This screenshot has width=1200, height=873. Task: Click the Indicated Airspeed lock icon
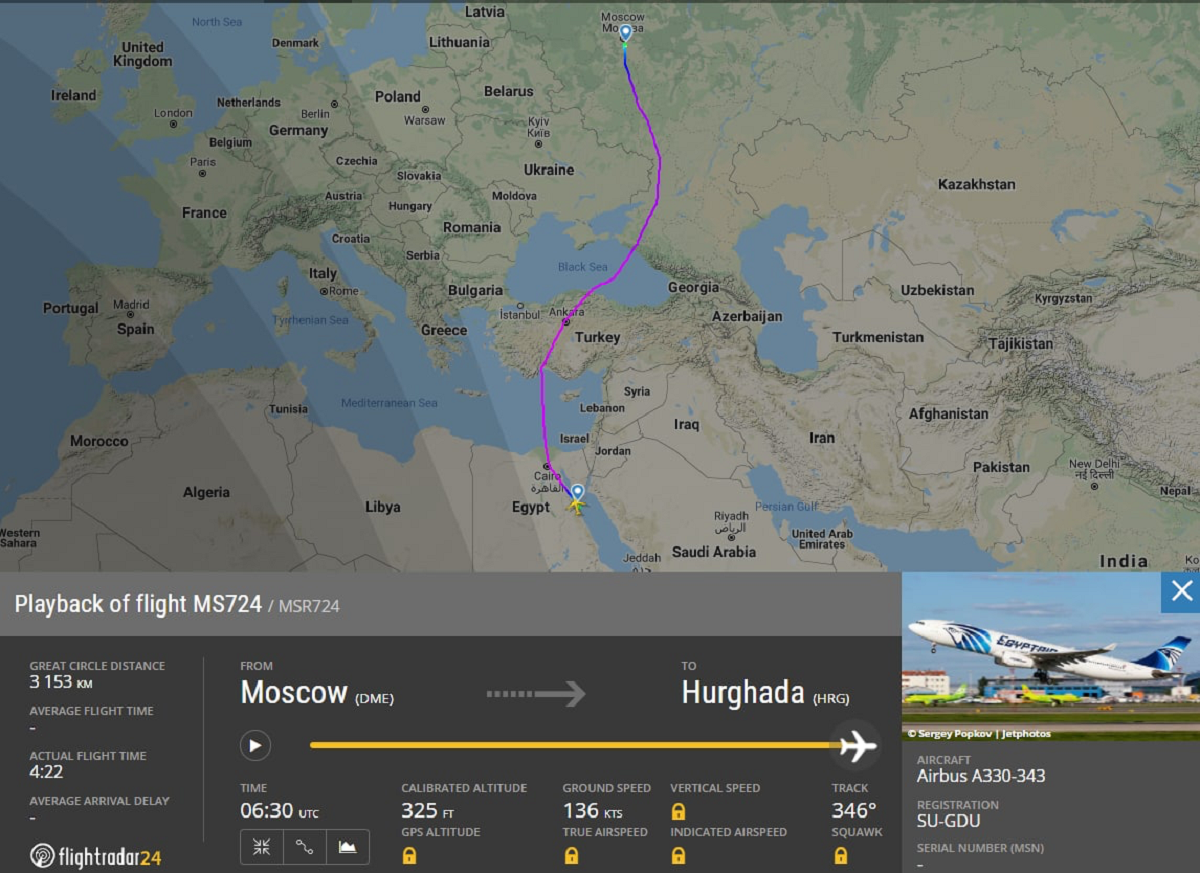[x=678, y=855]
